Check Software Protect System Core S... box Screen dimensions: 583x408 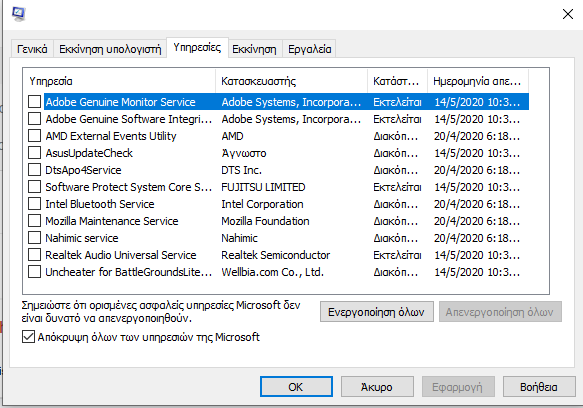pos(35,187)
